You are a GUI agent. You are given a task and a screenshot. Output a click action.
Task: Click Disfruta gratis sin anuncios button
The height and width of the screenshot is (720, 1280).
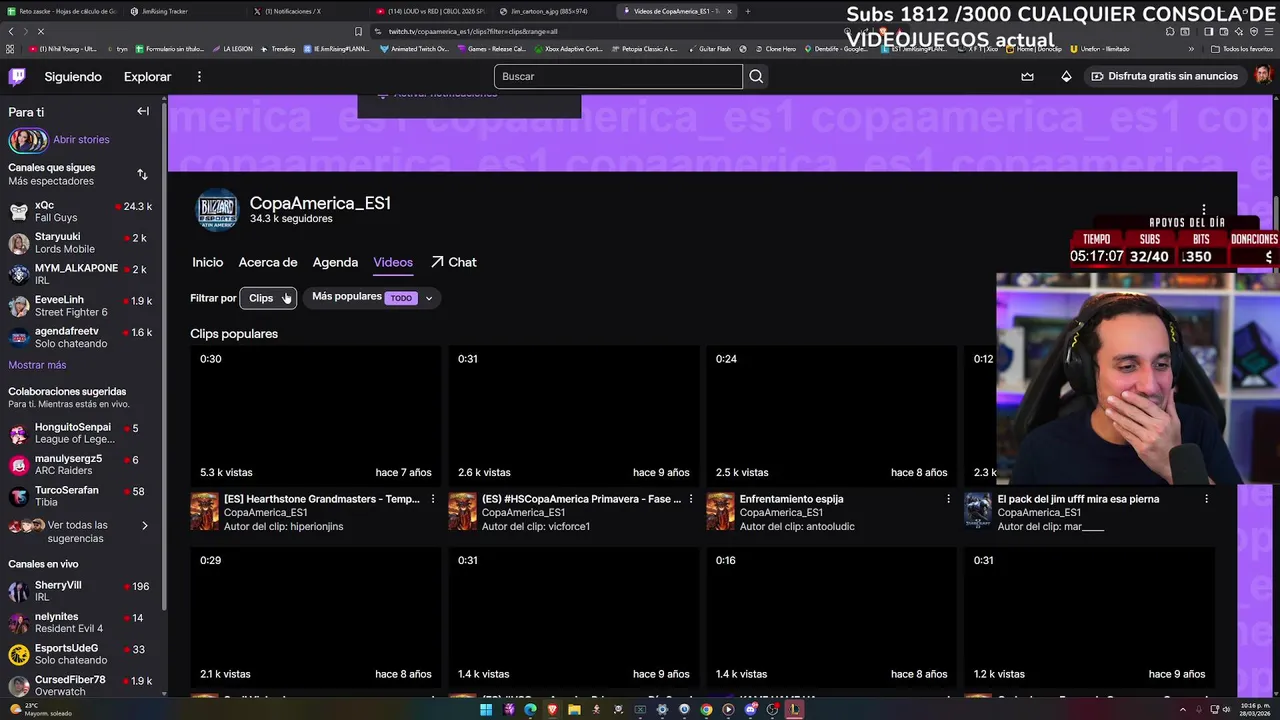[1164, 76]
